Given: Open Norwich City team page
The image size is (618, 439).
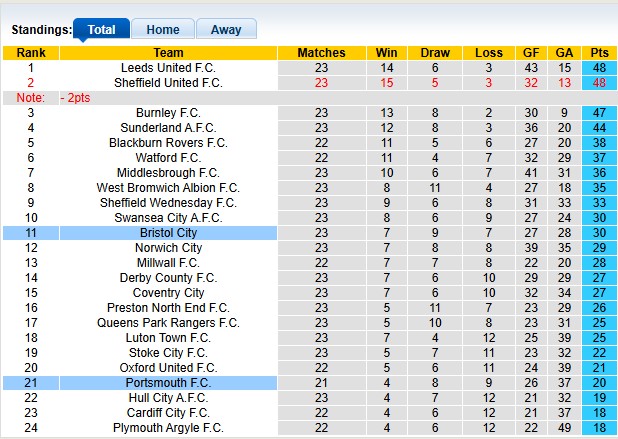Looking at the screenshot, I should (x=168, y=248).
